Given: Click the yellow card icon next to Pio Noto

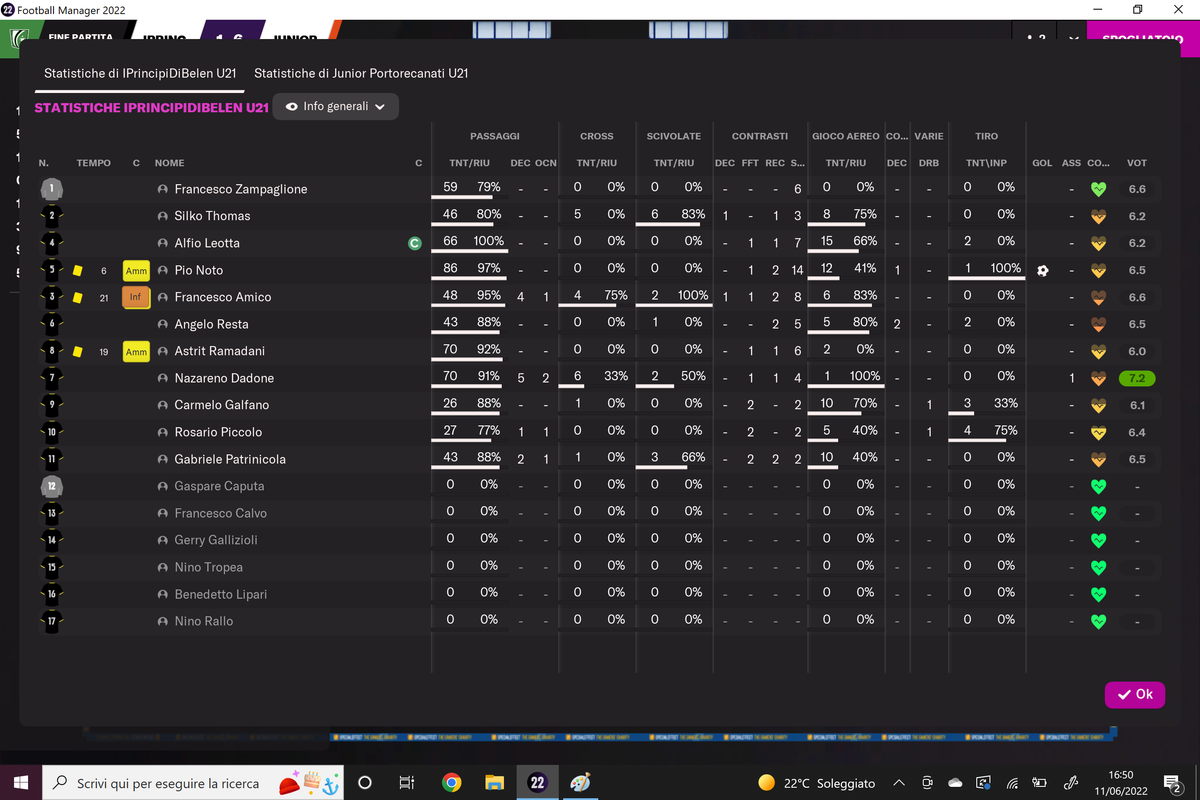Looking at the screenshot, I should coord(77,270).
